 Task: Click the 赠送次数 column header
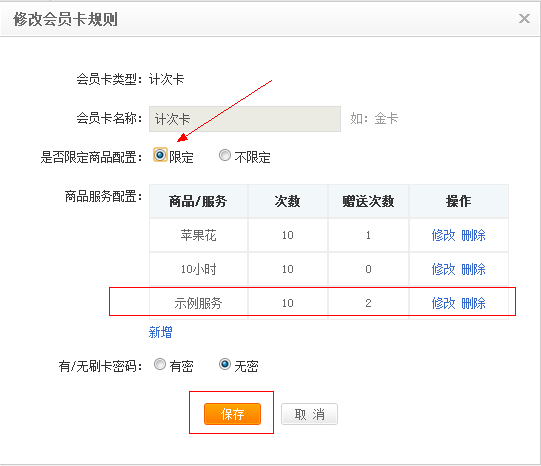click(368, 201)
